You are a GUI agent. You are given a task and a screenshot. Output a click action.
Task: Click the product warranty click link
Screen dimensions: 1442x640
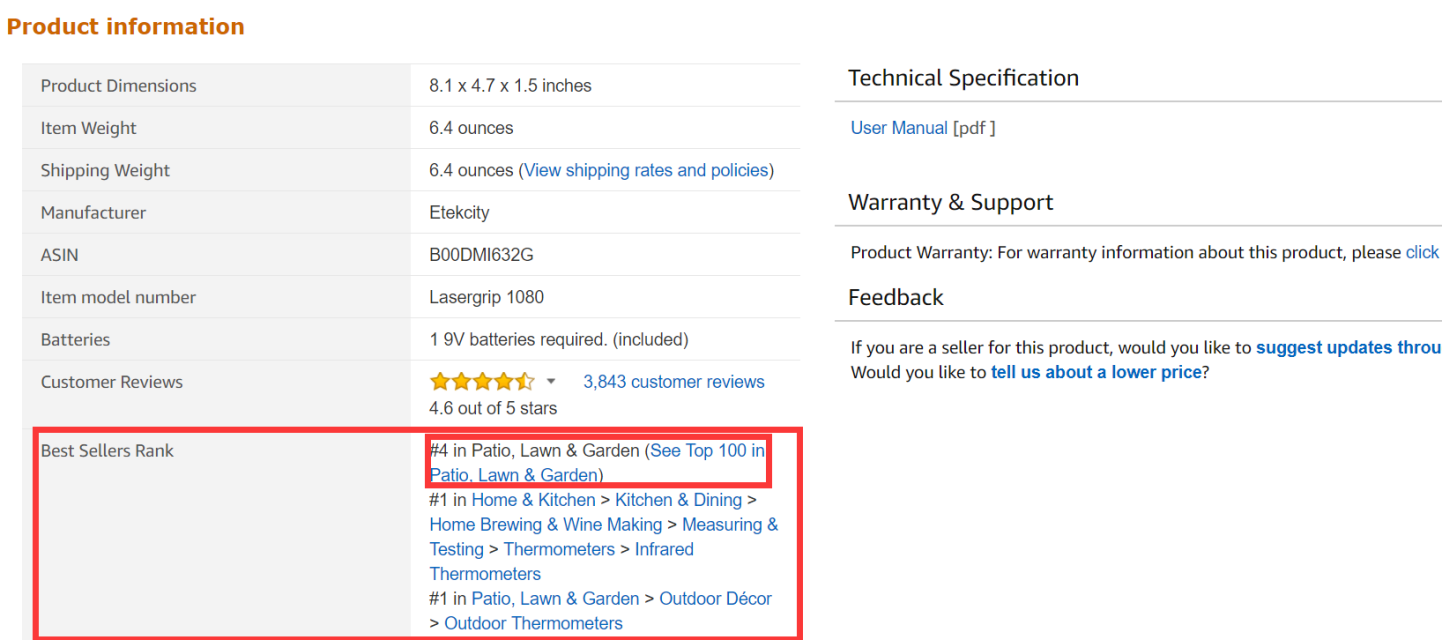[1422, 251]
